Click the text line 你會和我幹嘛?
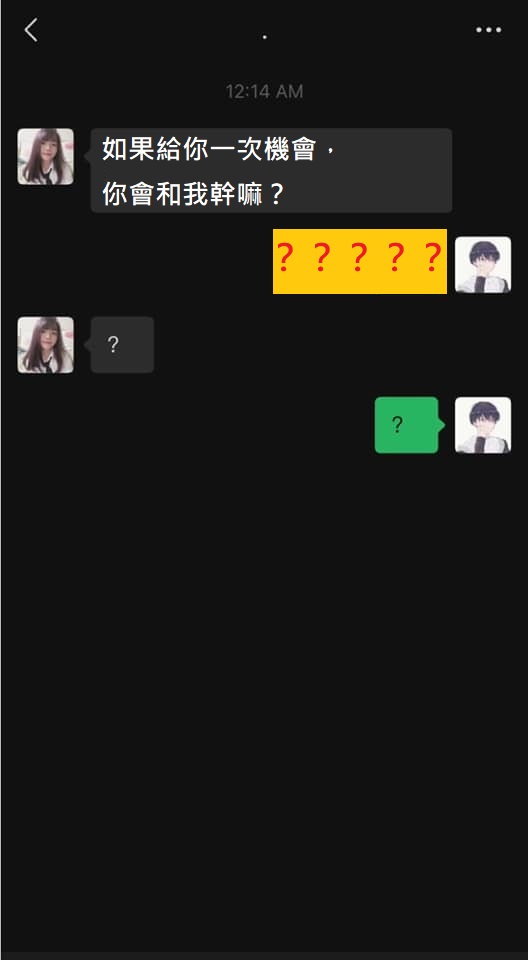The width and height of the screenshot is (528, 960). pos(192,194)
